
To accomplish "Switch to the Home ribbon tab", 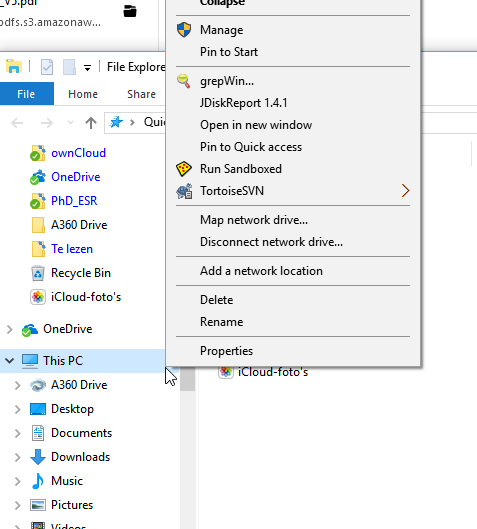I will point(83,94).
